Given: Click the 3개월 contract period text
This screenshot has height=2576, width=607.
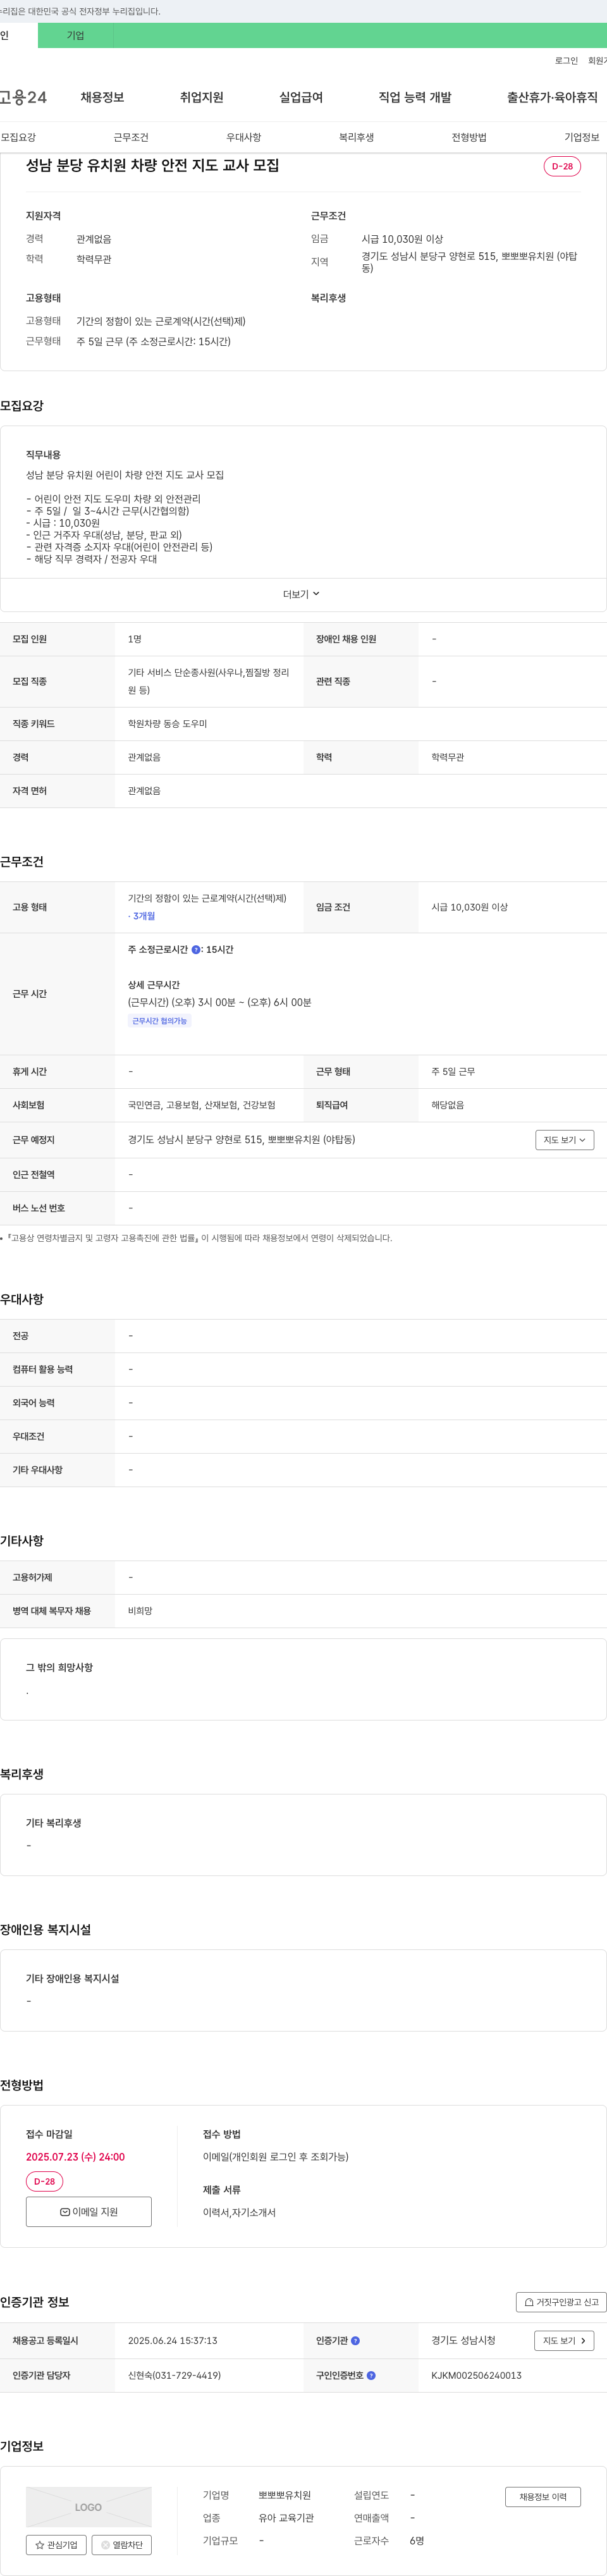Looking at the screenshot, I should coord(144,916).
